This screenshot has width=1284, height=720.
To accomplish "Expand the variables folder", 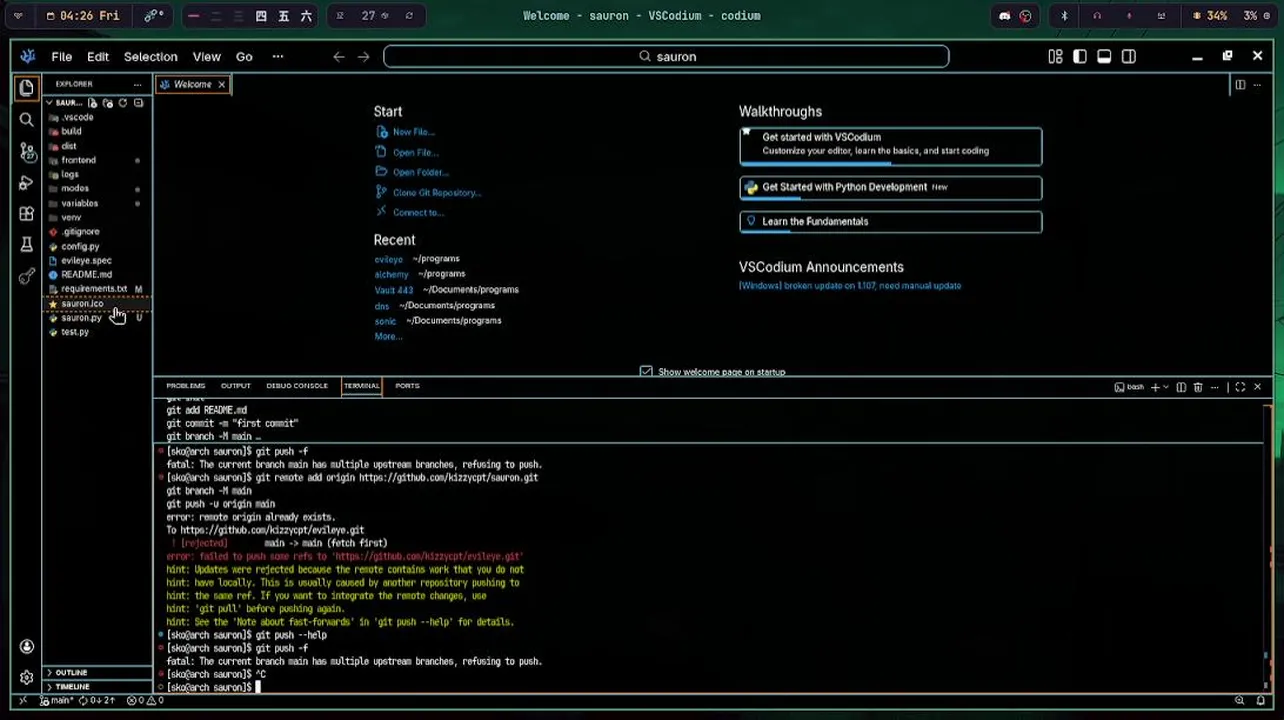I will click(x=97, y=203).
